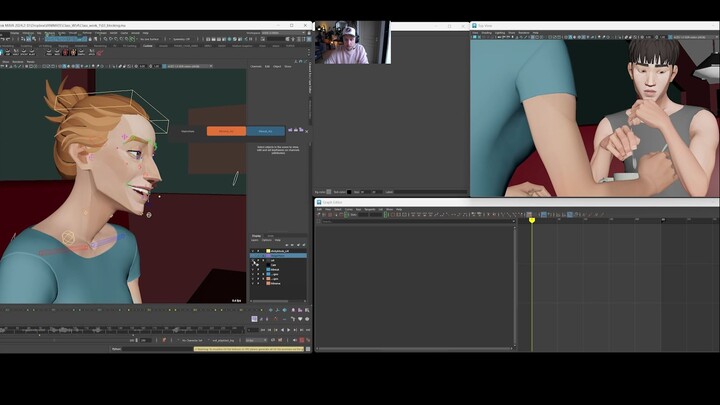
Task: Open the Channels menu in Channel Box
Action: click(x=256, y=67)
